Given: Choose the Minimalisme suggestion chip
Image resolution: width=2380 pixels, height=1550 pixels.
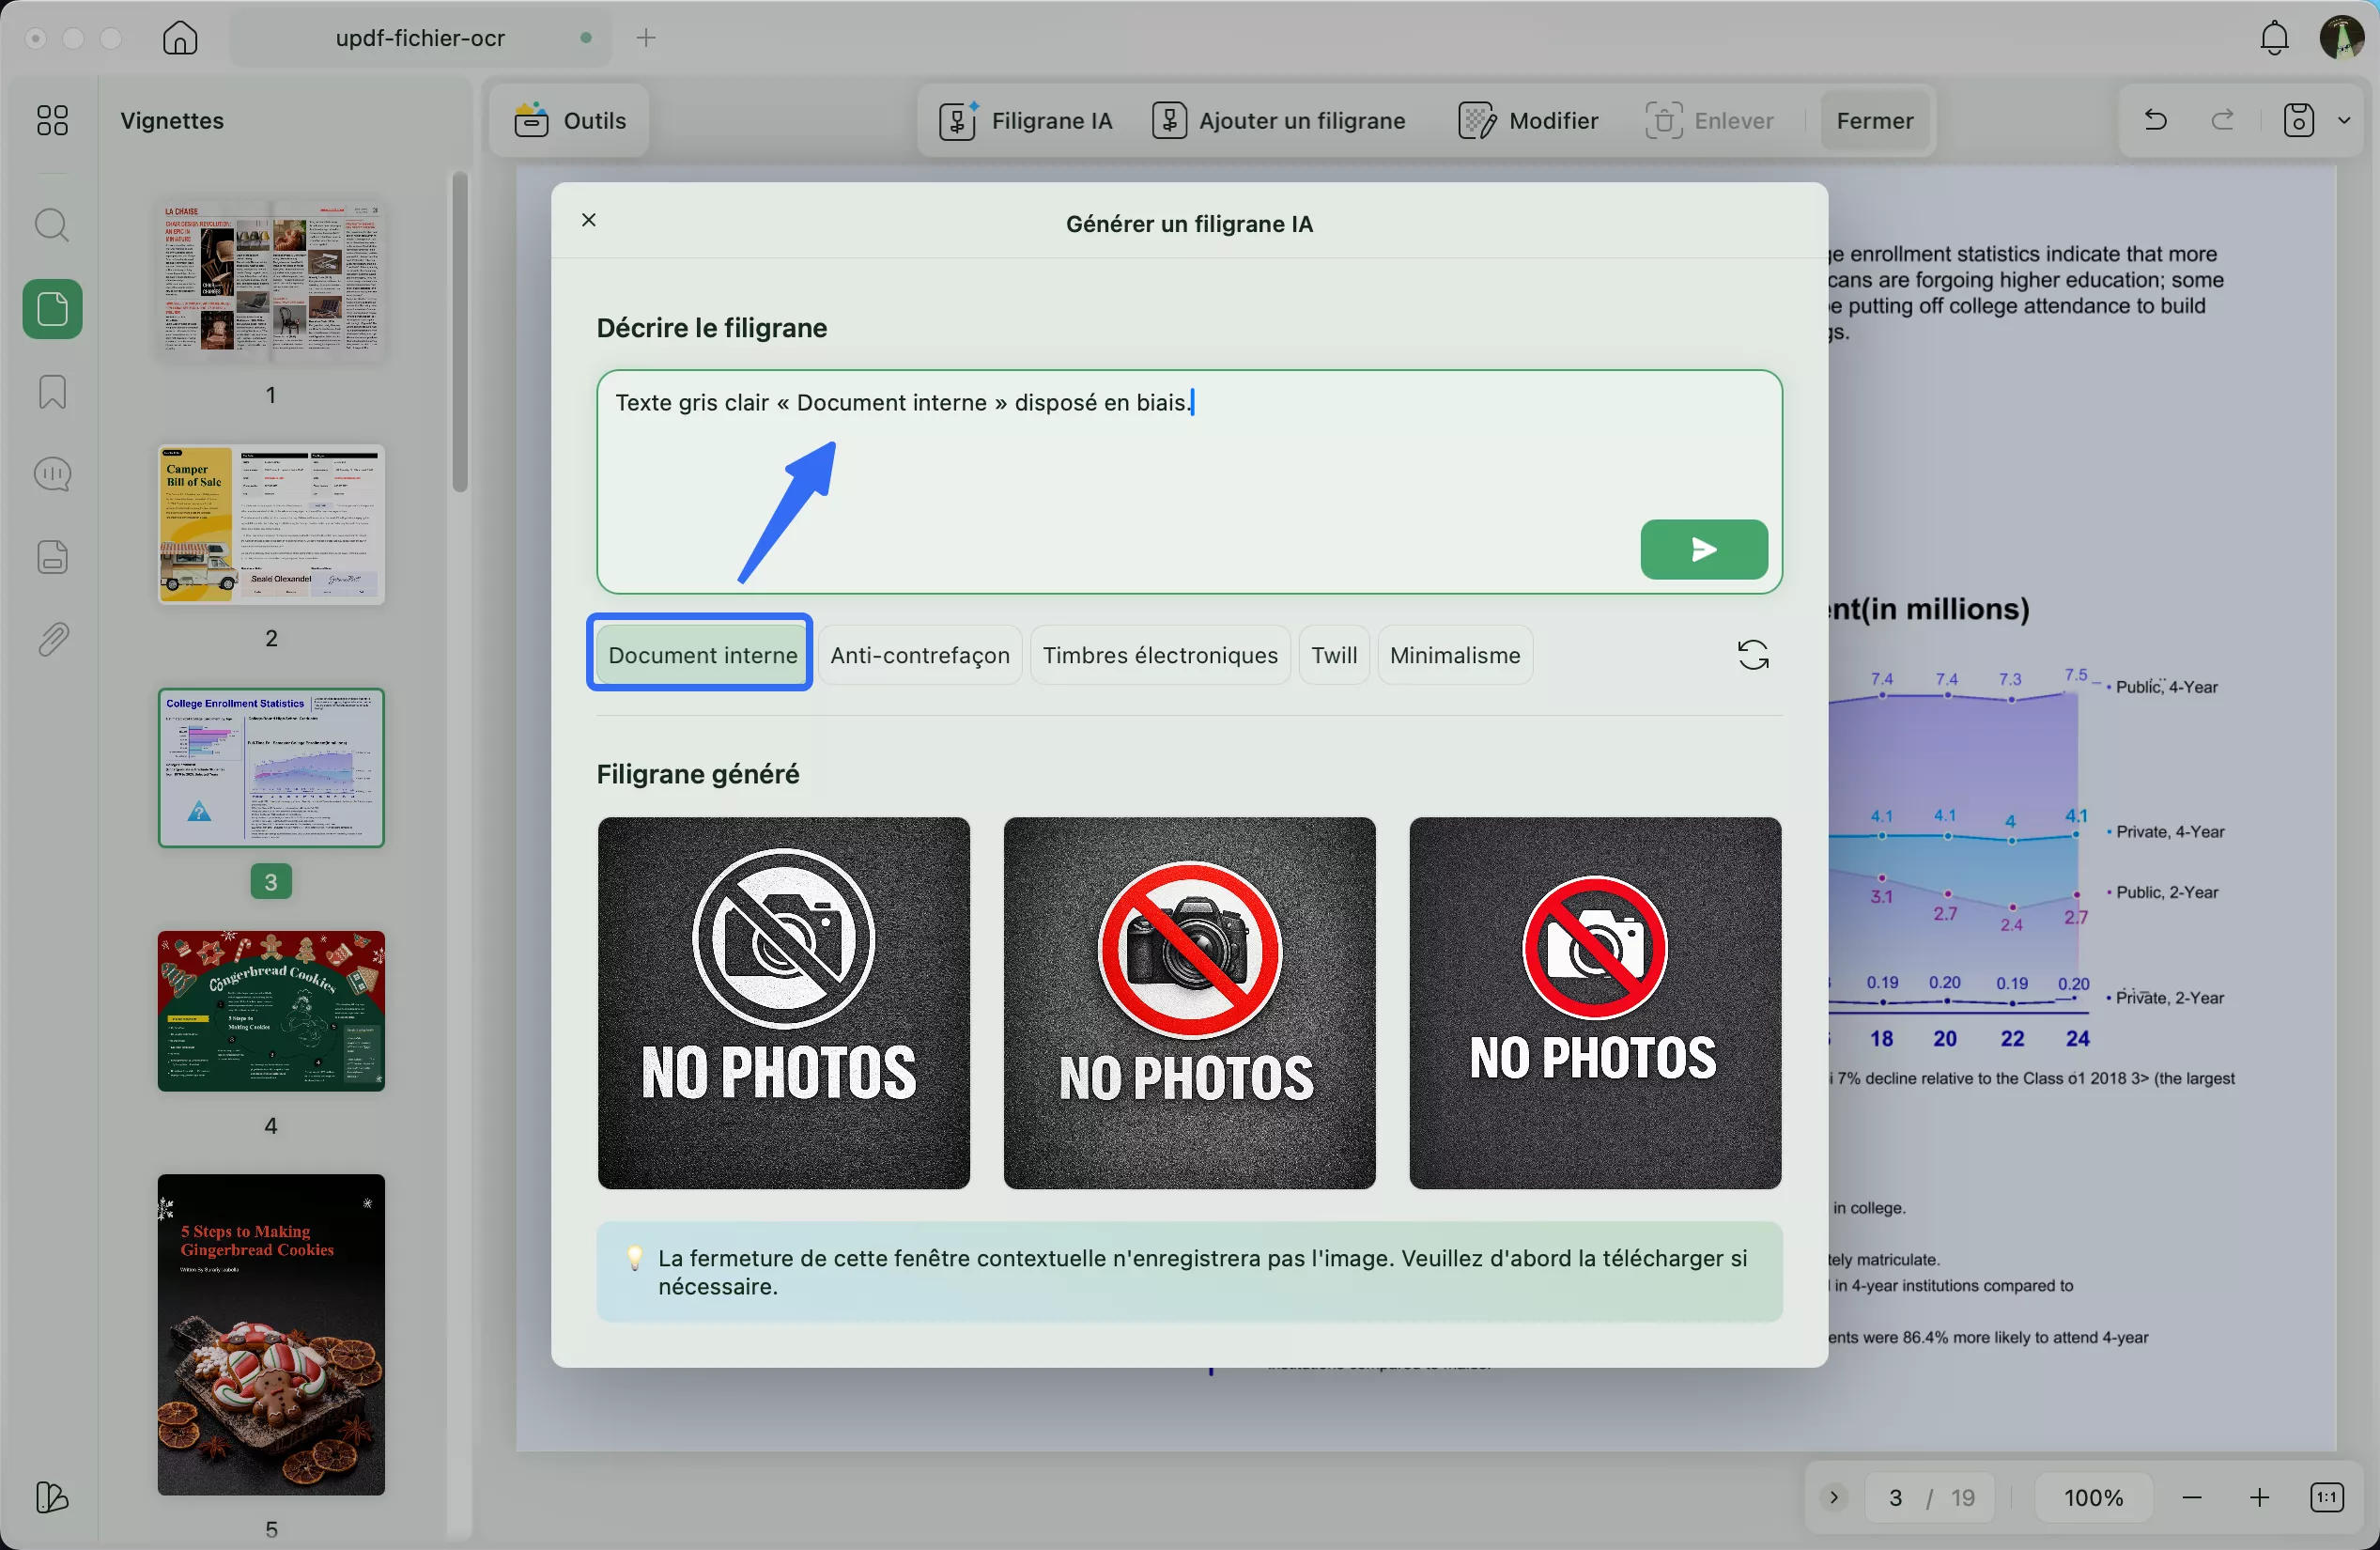Looking at the screenshot, I should (x=1454, y=655).
